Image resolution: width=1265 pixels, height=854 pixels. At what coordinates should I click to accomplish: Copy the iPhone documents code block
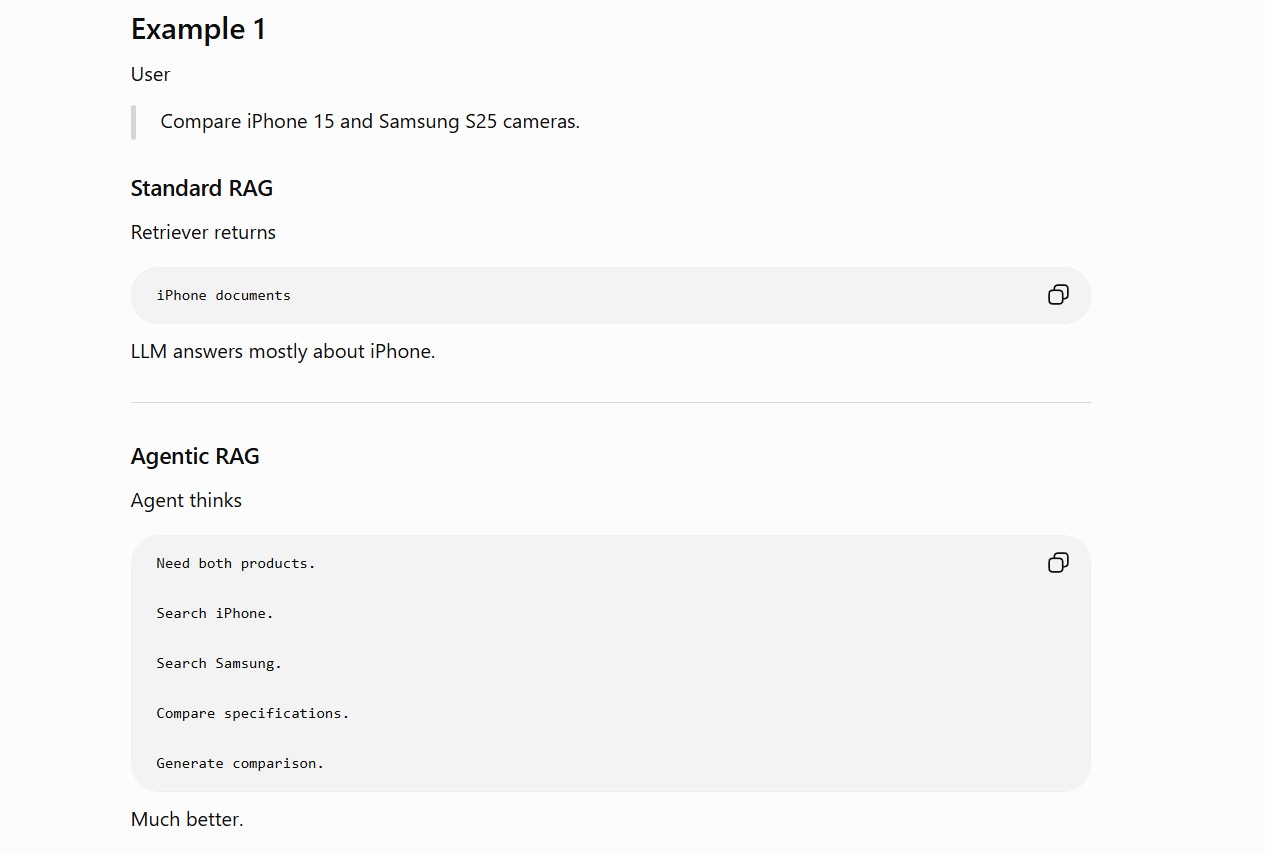[x=1058, y=295]
